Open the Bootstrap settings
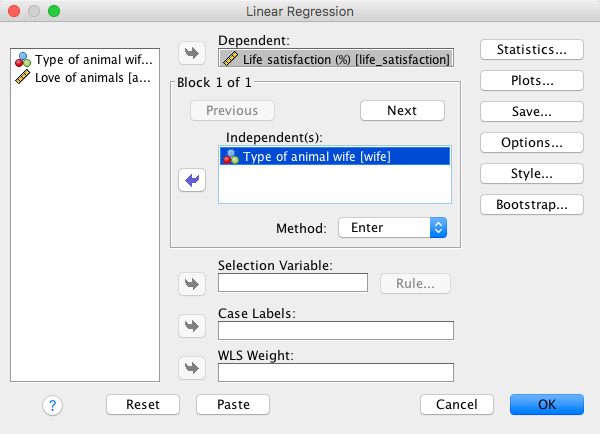The image size is (600, 434). (x=532, y=204)
